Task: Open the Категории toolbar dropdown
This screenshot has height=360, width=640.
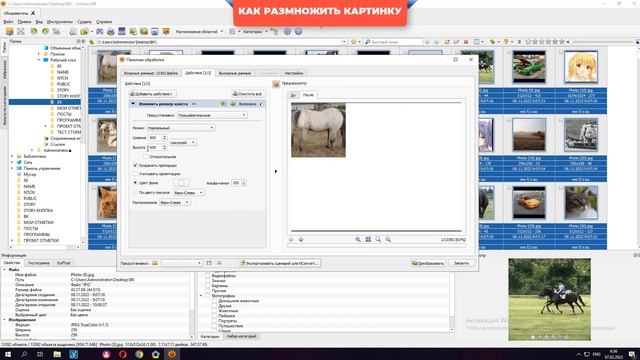Action: coord(256,31)
